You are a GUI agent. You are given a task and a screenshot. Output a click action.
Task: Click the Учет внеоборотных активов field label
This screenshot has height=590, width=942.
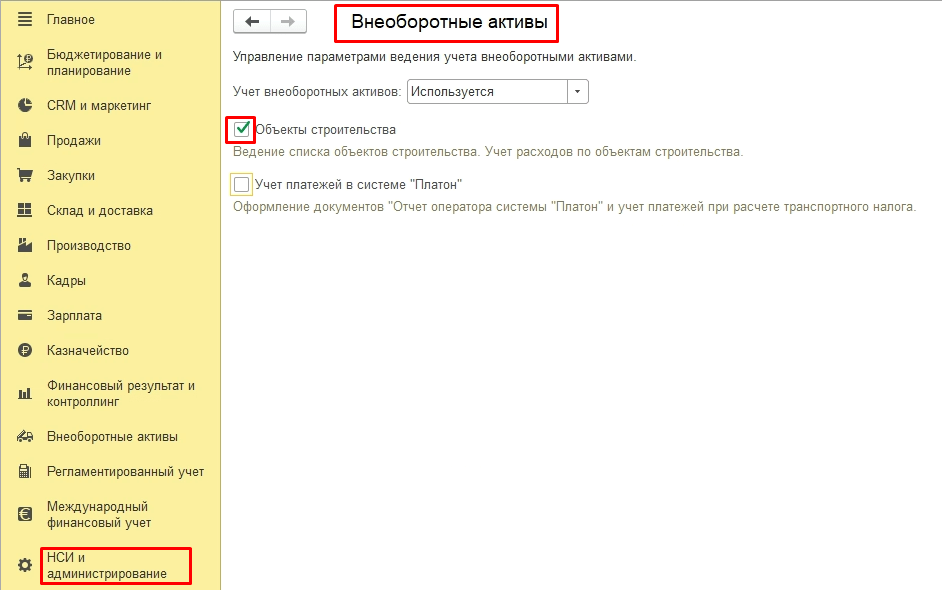(x=317, y=91)
